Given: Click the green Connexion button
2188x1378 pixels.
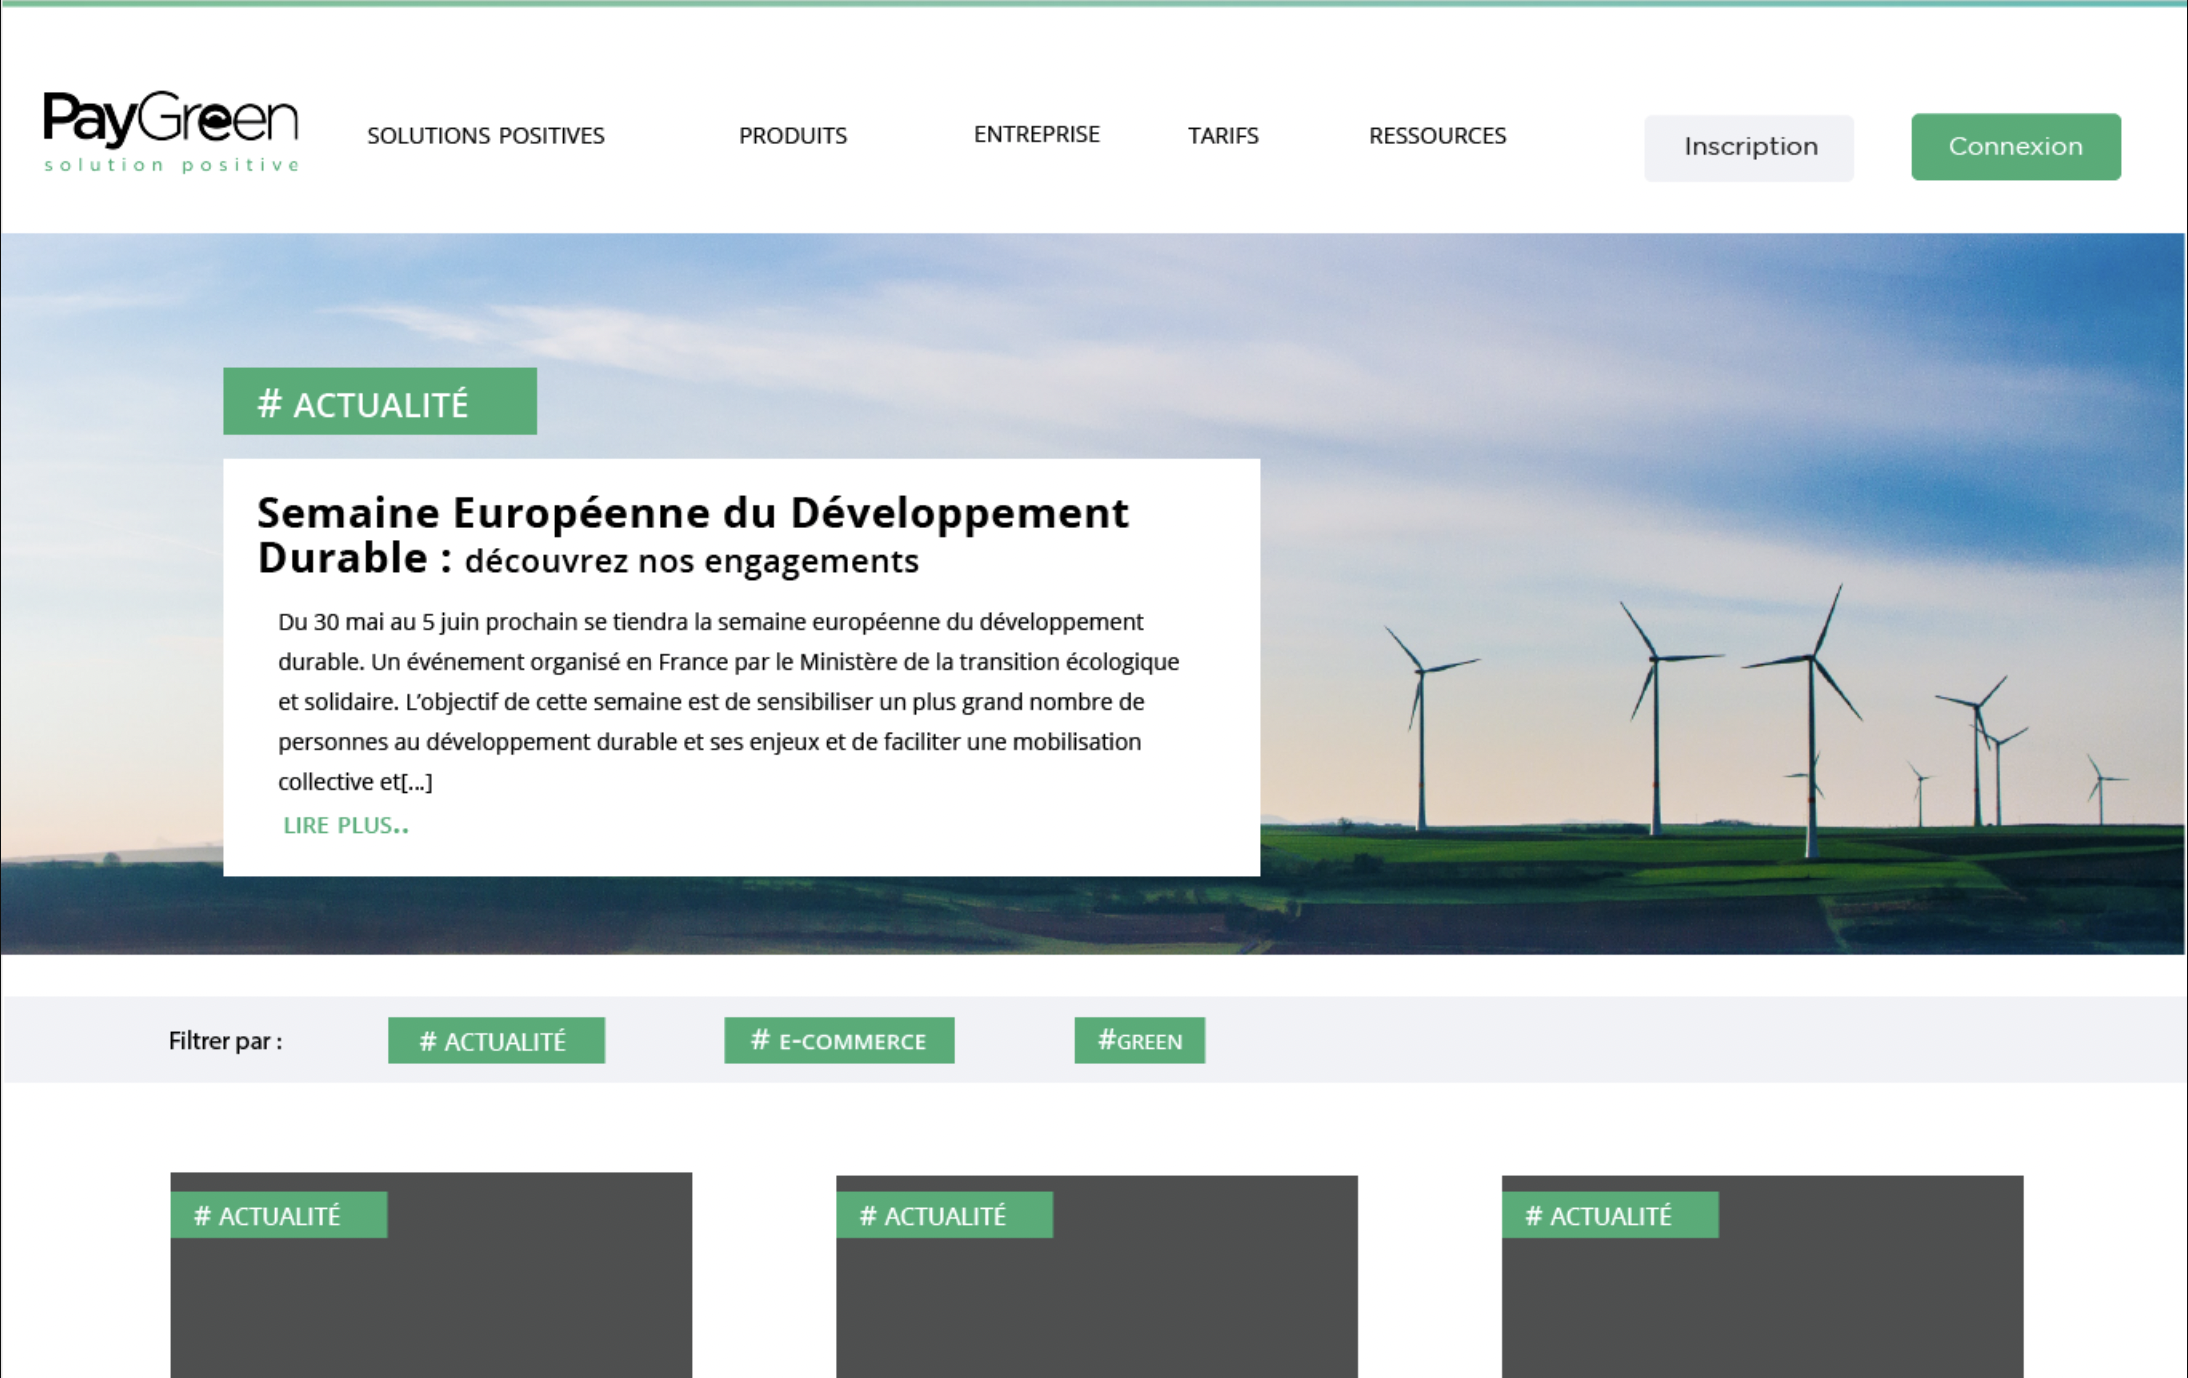Looking at the screenshot, I should click(2015, 147).
